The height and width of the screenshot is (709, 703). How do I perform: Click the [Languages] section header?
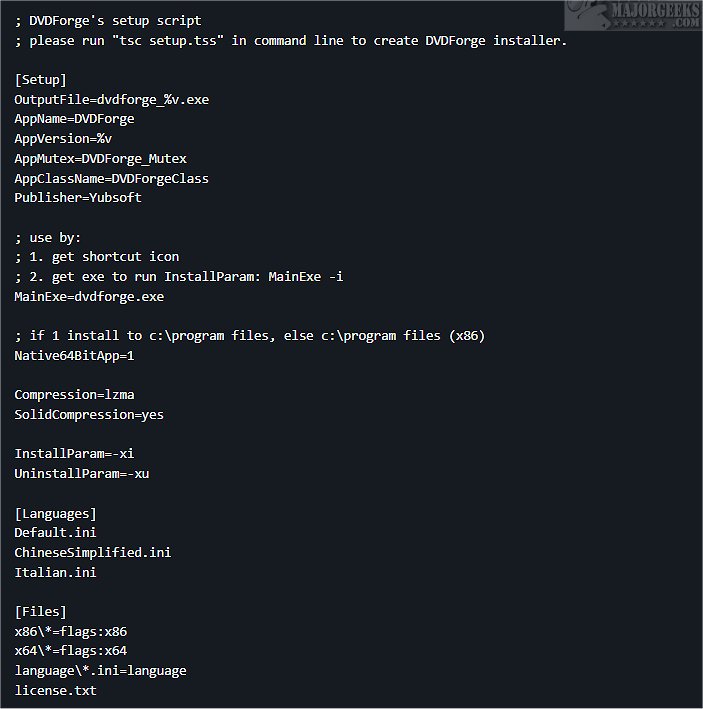pyautogui.click(x=55, y=514)
